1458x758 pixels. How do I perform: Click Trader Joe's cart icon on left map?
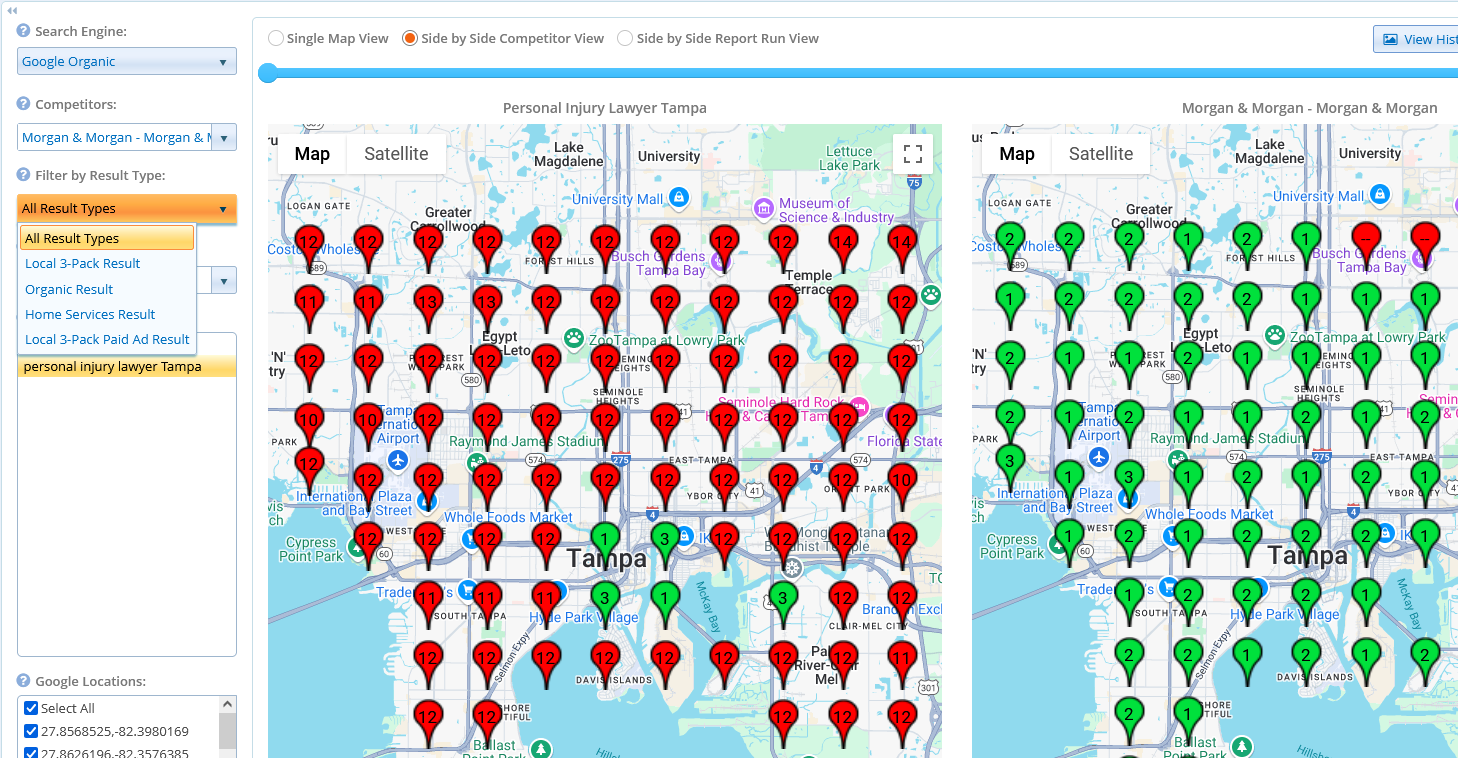(466, 589)
